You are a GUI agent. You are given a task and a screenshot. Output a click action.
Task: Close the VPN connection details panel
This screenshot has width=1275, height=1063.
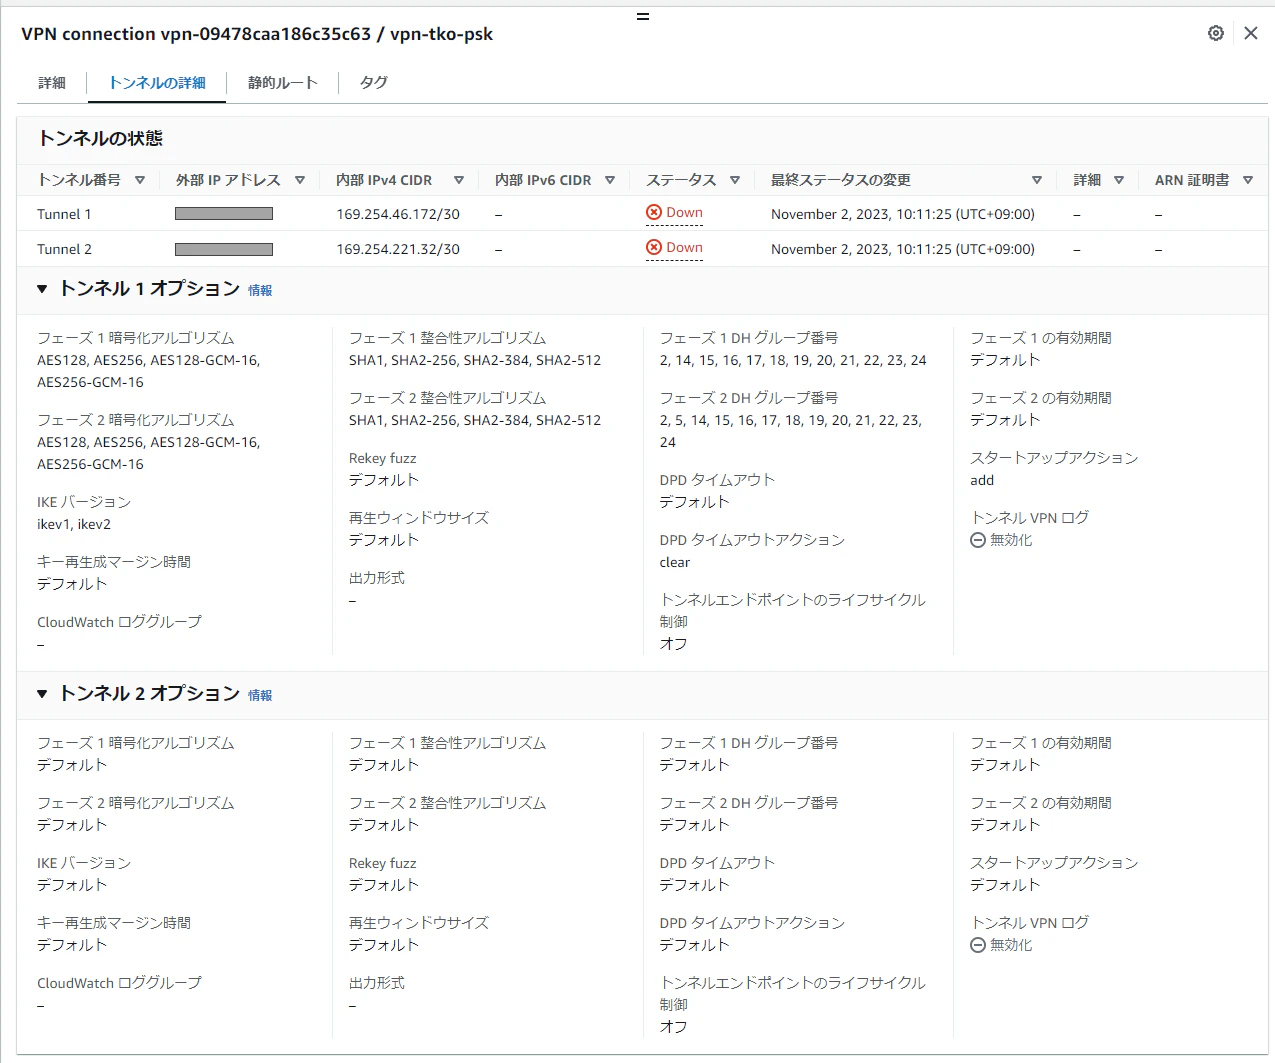pyautogui.click(x=1251, y=33)
